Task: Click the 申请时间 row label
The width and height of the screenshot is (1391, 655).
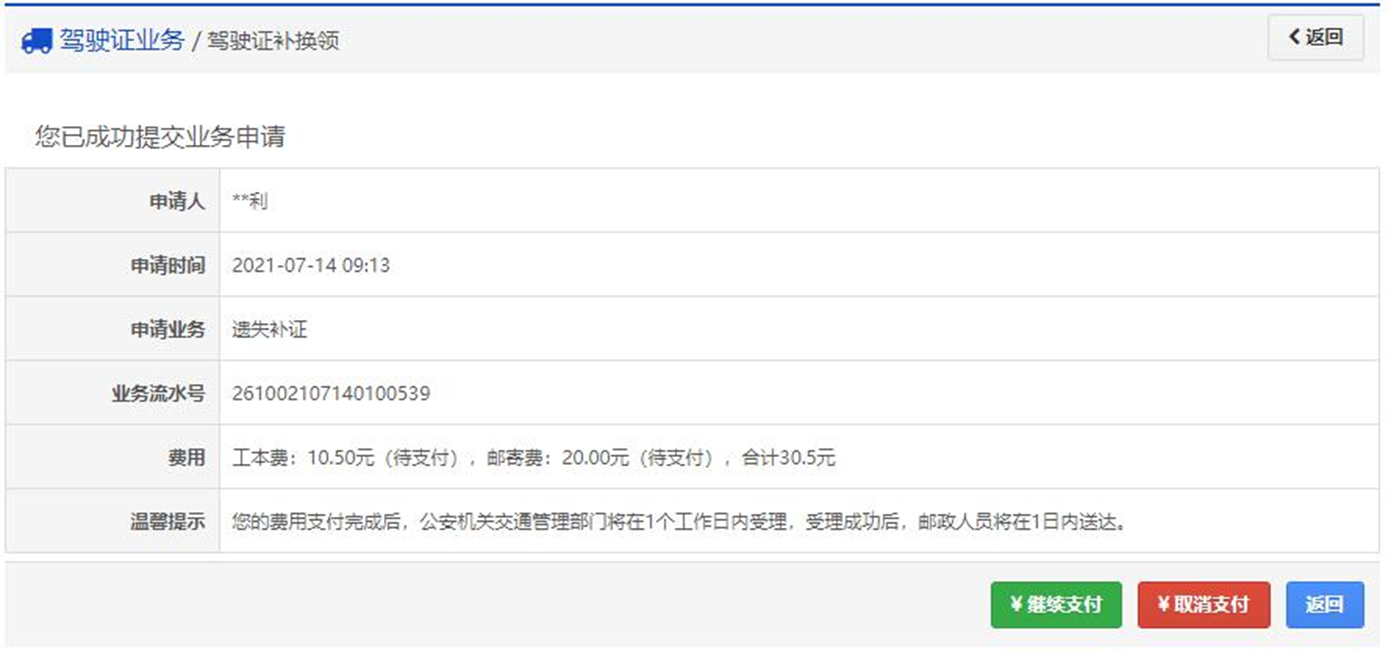Action: [x=168, y=265]
